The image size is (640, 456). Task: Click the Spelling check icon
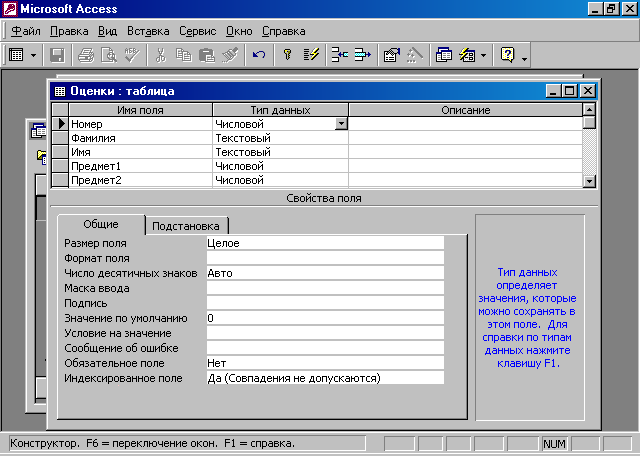point(132,55)
